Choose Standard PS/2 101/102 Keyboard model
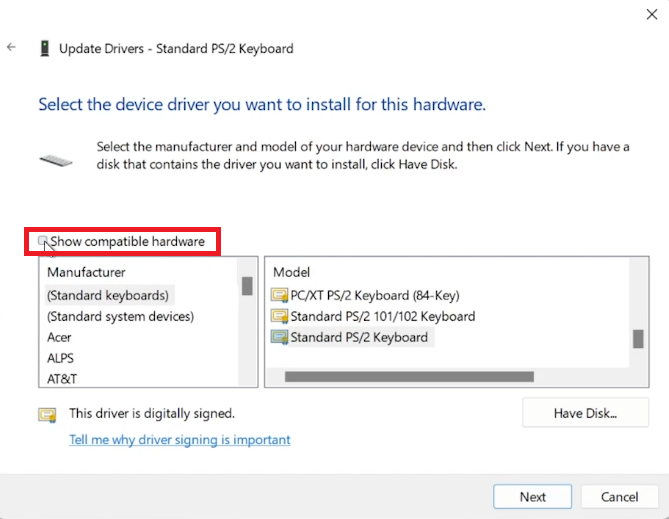 [382, 316]
